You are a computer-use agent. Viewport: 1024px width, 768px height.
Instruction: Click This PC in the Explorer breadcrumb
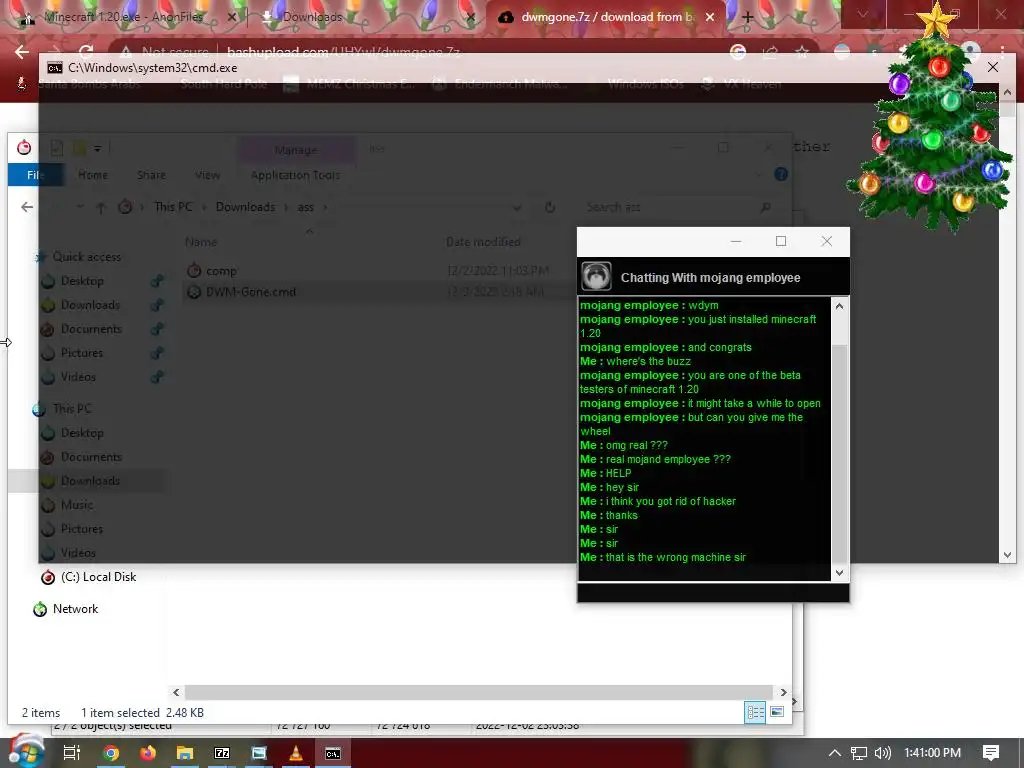tap(173, 207)
